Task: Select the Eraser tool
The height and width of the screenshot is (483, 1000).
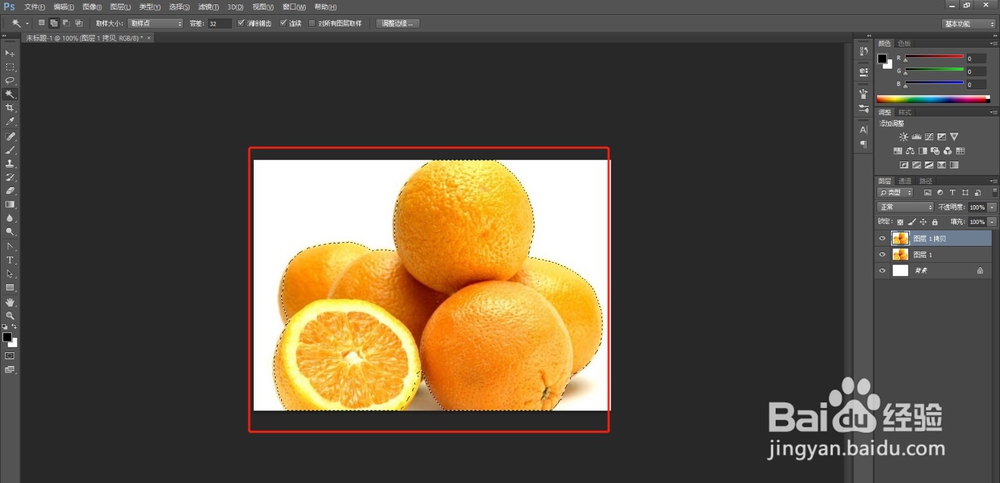Action: coord(10,191)
